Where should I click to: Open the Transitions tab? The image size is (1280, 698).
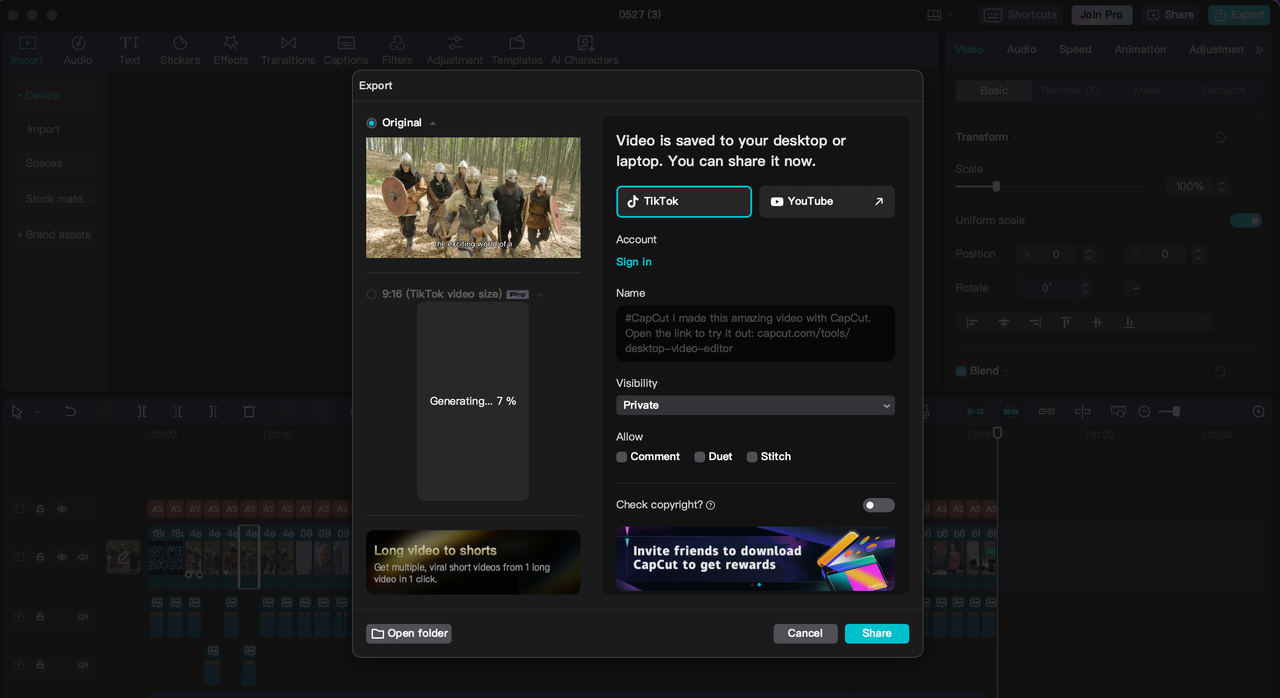[288, 50]
